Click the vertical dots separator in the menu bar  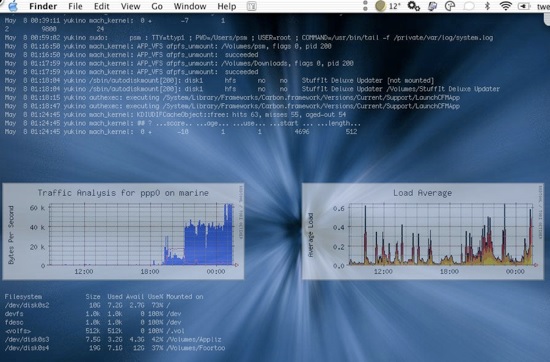(365, 6)
